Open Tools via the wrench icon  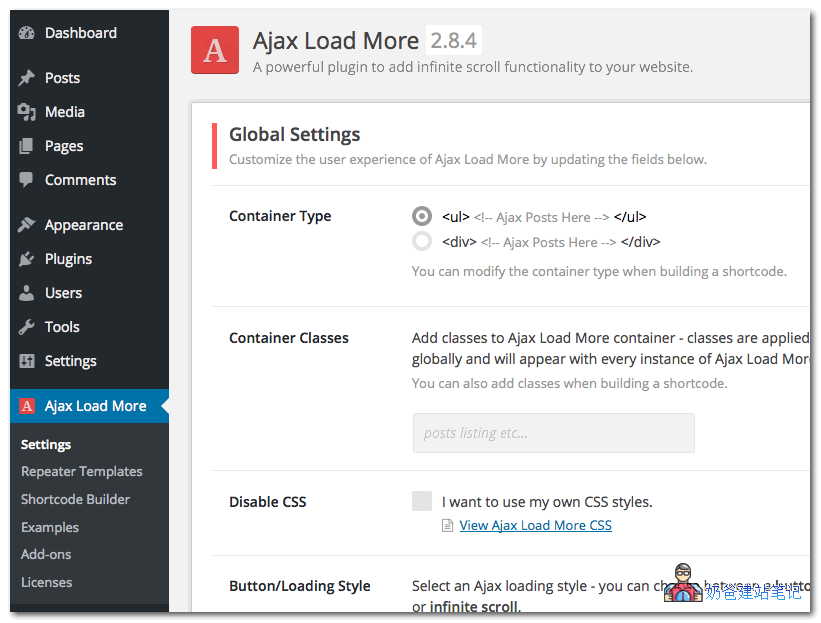[27, 326]
